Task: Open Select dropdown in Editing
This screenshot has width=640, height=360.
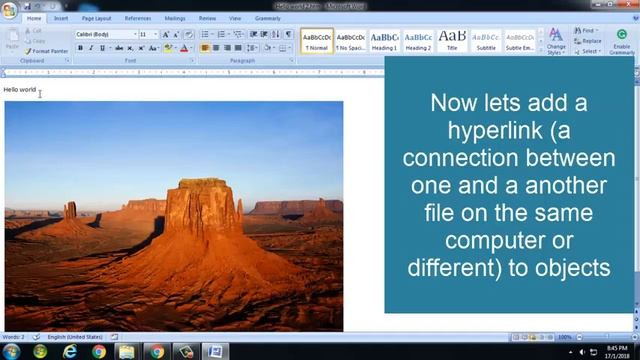Action: tap(588, 51)
